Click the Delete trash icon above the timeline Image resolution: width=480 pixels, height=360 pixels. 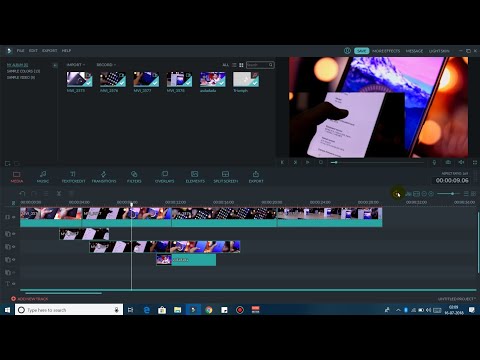point(71,194)
